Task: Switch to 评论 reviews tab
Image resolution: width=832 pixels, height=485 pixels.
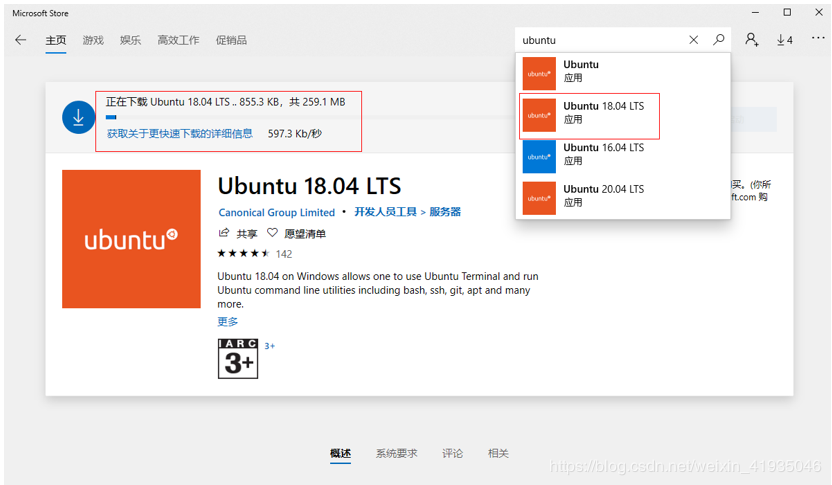Action: coord(453,453)
